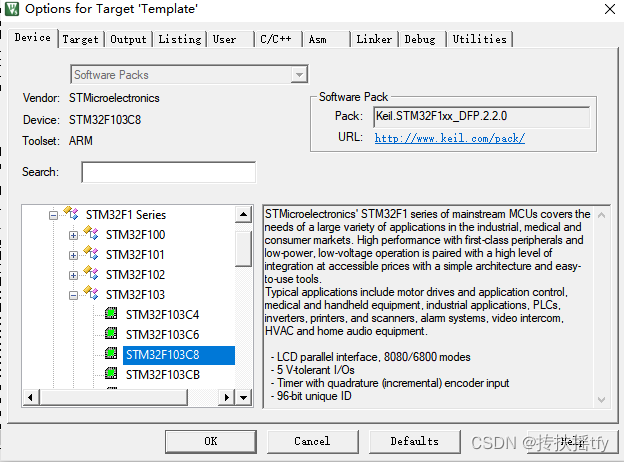Image resolution: width=624 pixels, height=462 pixels.
Task: Open the Linker tab
Action: click(374, 39)
